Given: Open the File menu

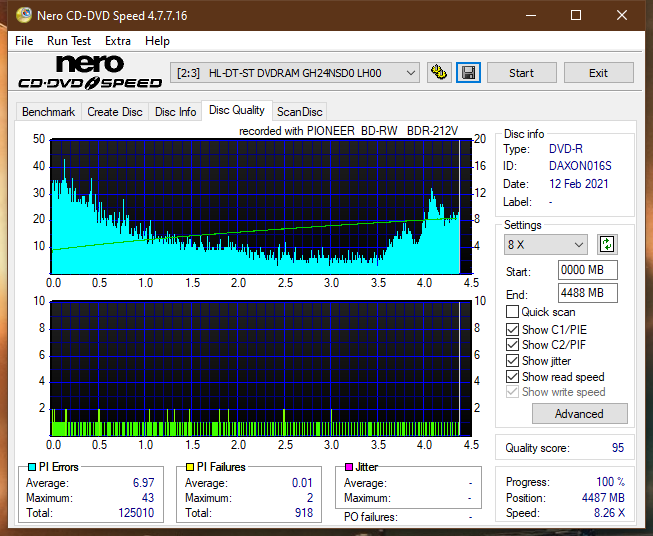Looking at the screenshot, I should [x=24, y=41].
